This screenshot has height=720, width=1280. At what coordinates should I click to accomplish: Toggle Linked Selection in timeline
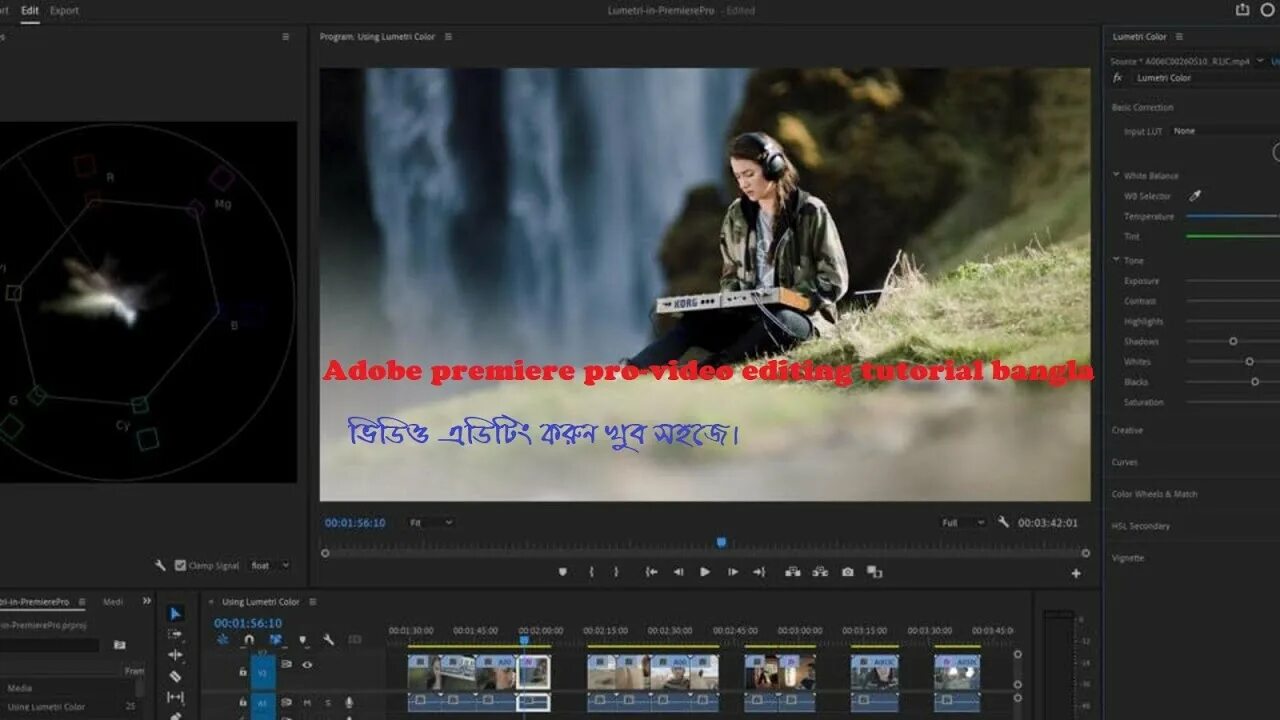pyautogui.click(x=275, y=640)
